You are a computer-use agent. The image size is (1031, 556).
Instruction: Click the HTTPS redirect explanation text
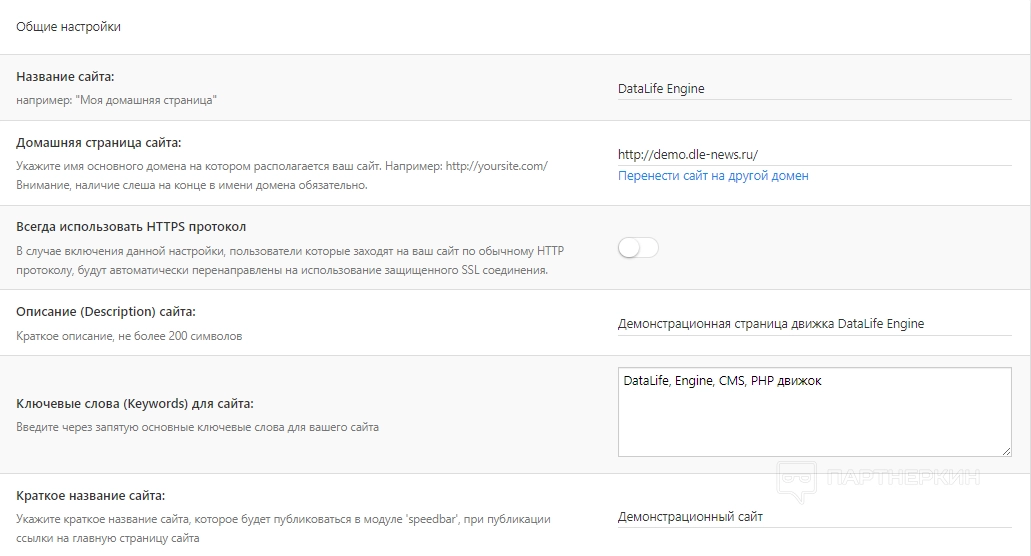[282, 260]
